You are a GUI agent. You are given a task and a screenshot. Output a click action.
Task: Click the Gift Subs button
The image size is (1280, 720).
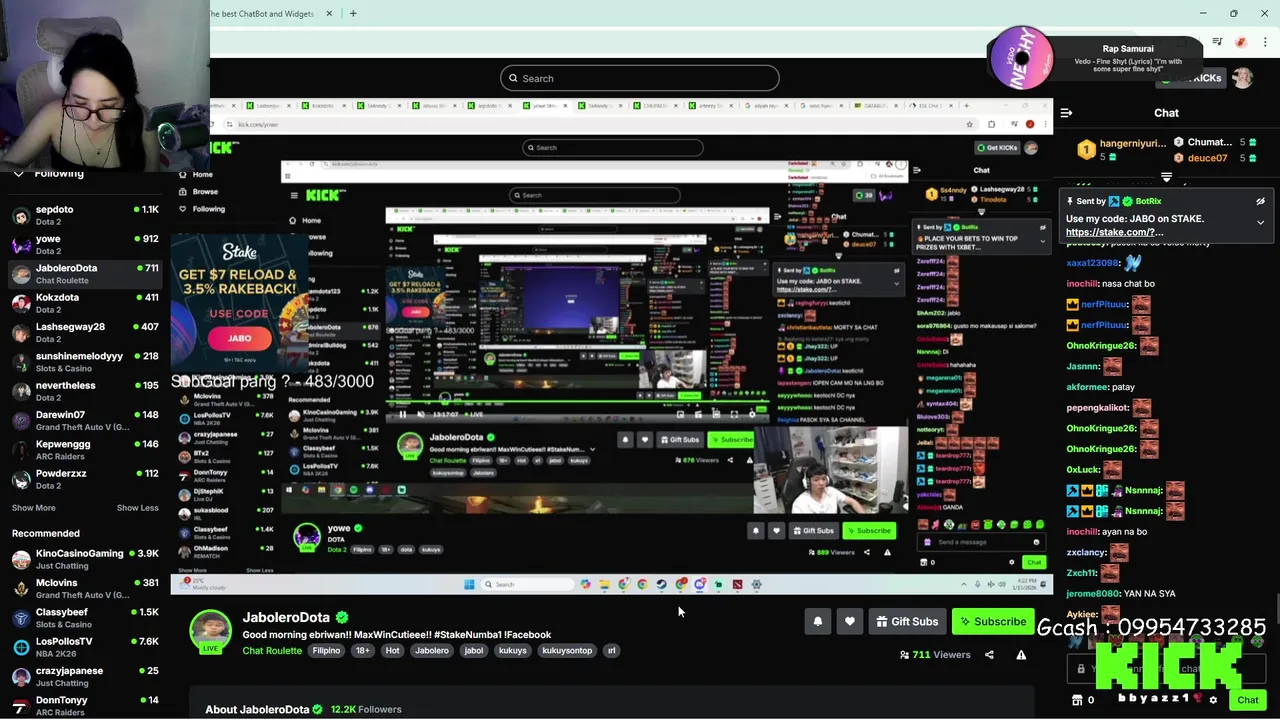[x=907, y=622]
